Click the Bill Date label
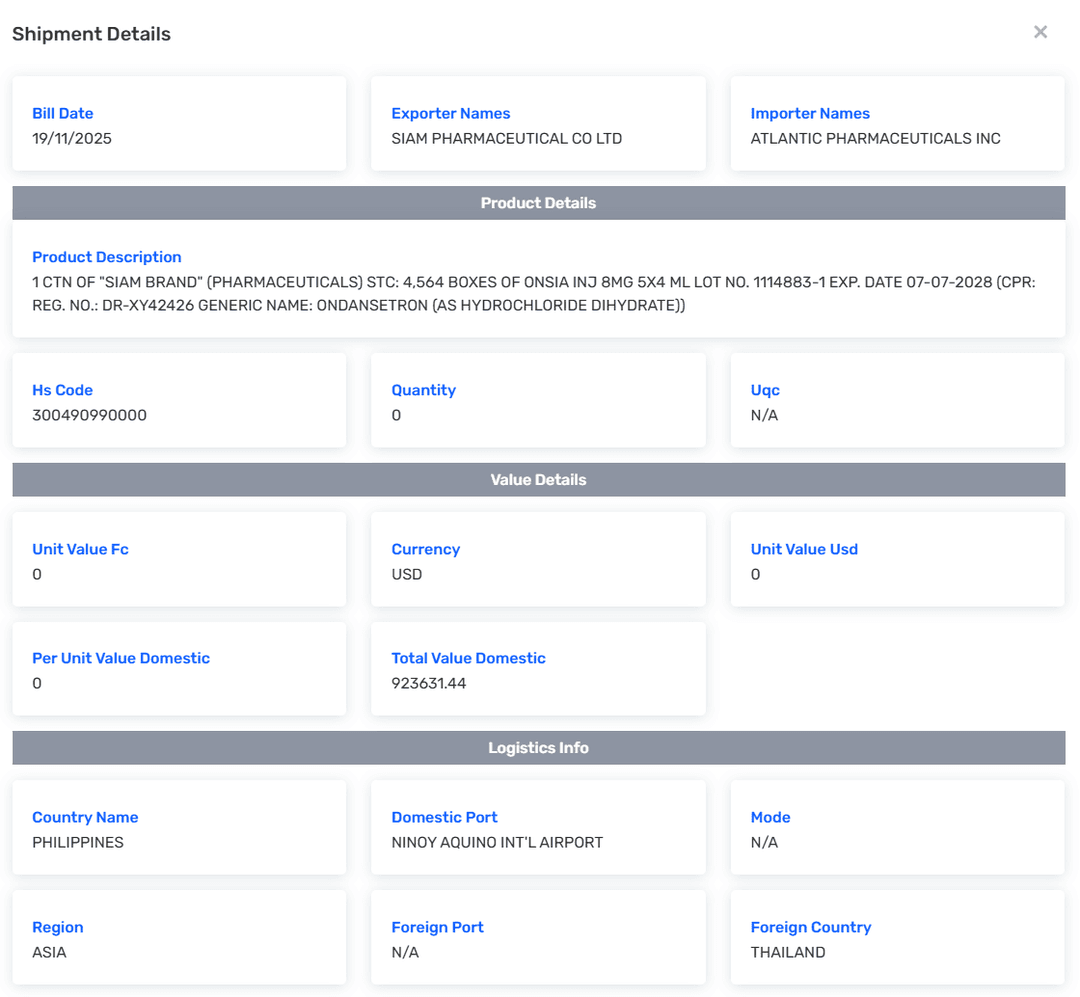Screen dimensions: 1080x997 [62, 114]
